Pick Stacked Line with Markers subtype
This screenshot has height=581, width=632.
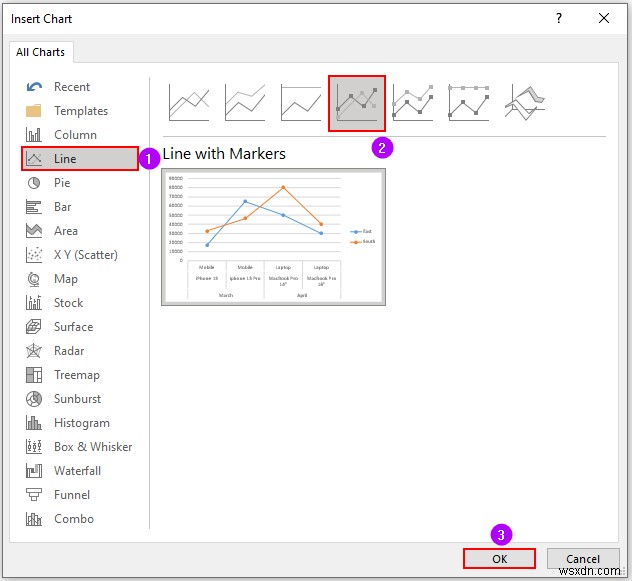(413, 102)
